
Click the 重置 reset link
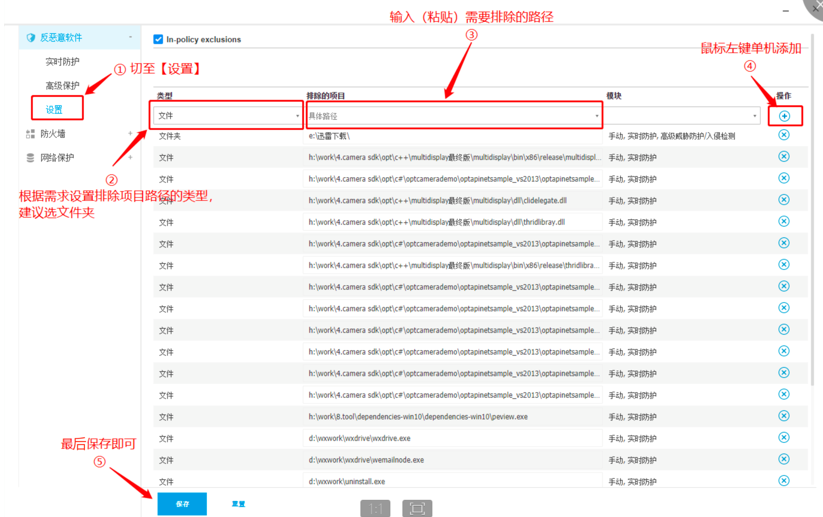238,504
